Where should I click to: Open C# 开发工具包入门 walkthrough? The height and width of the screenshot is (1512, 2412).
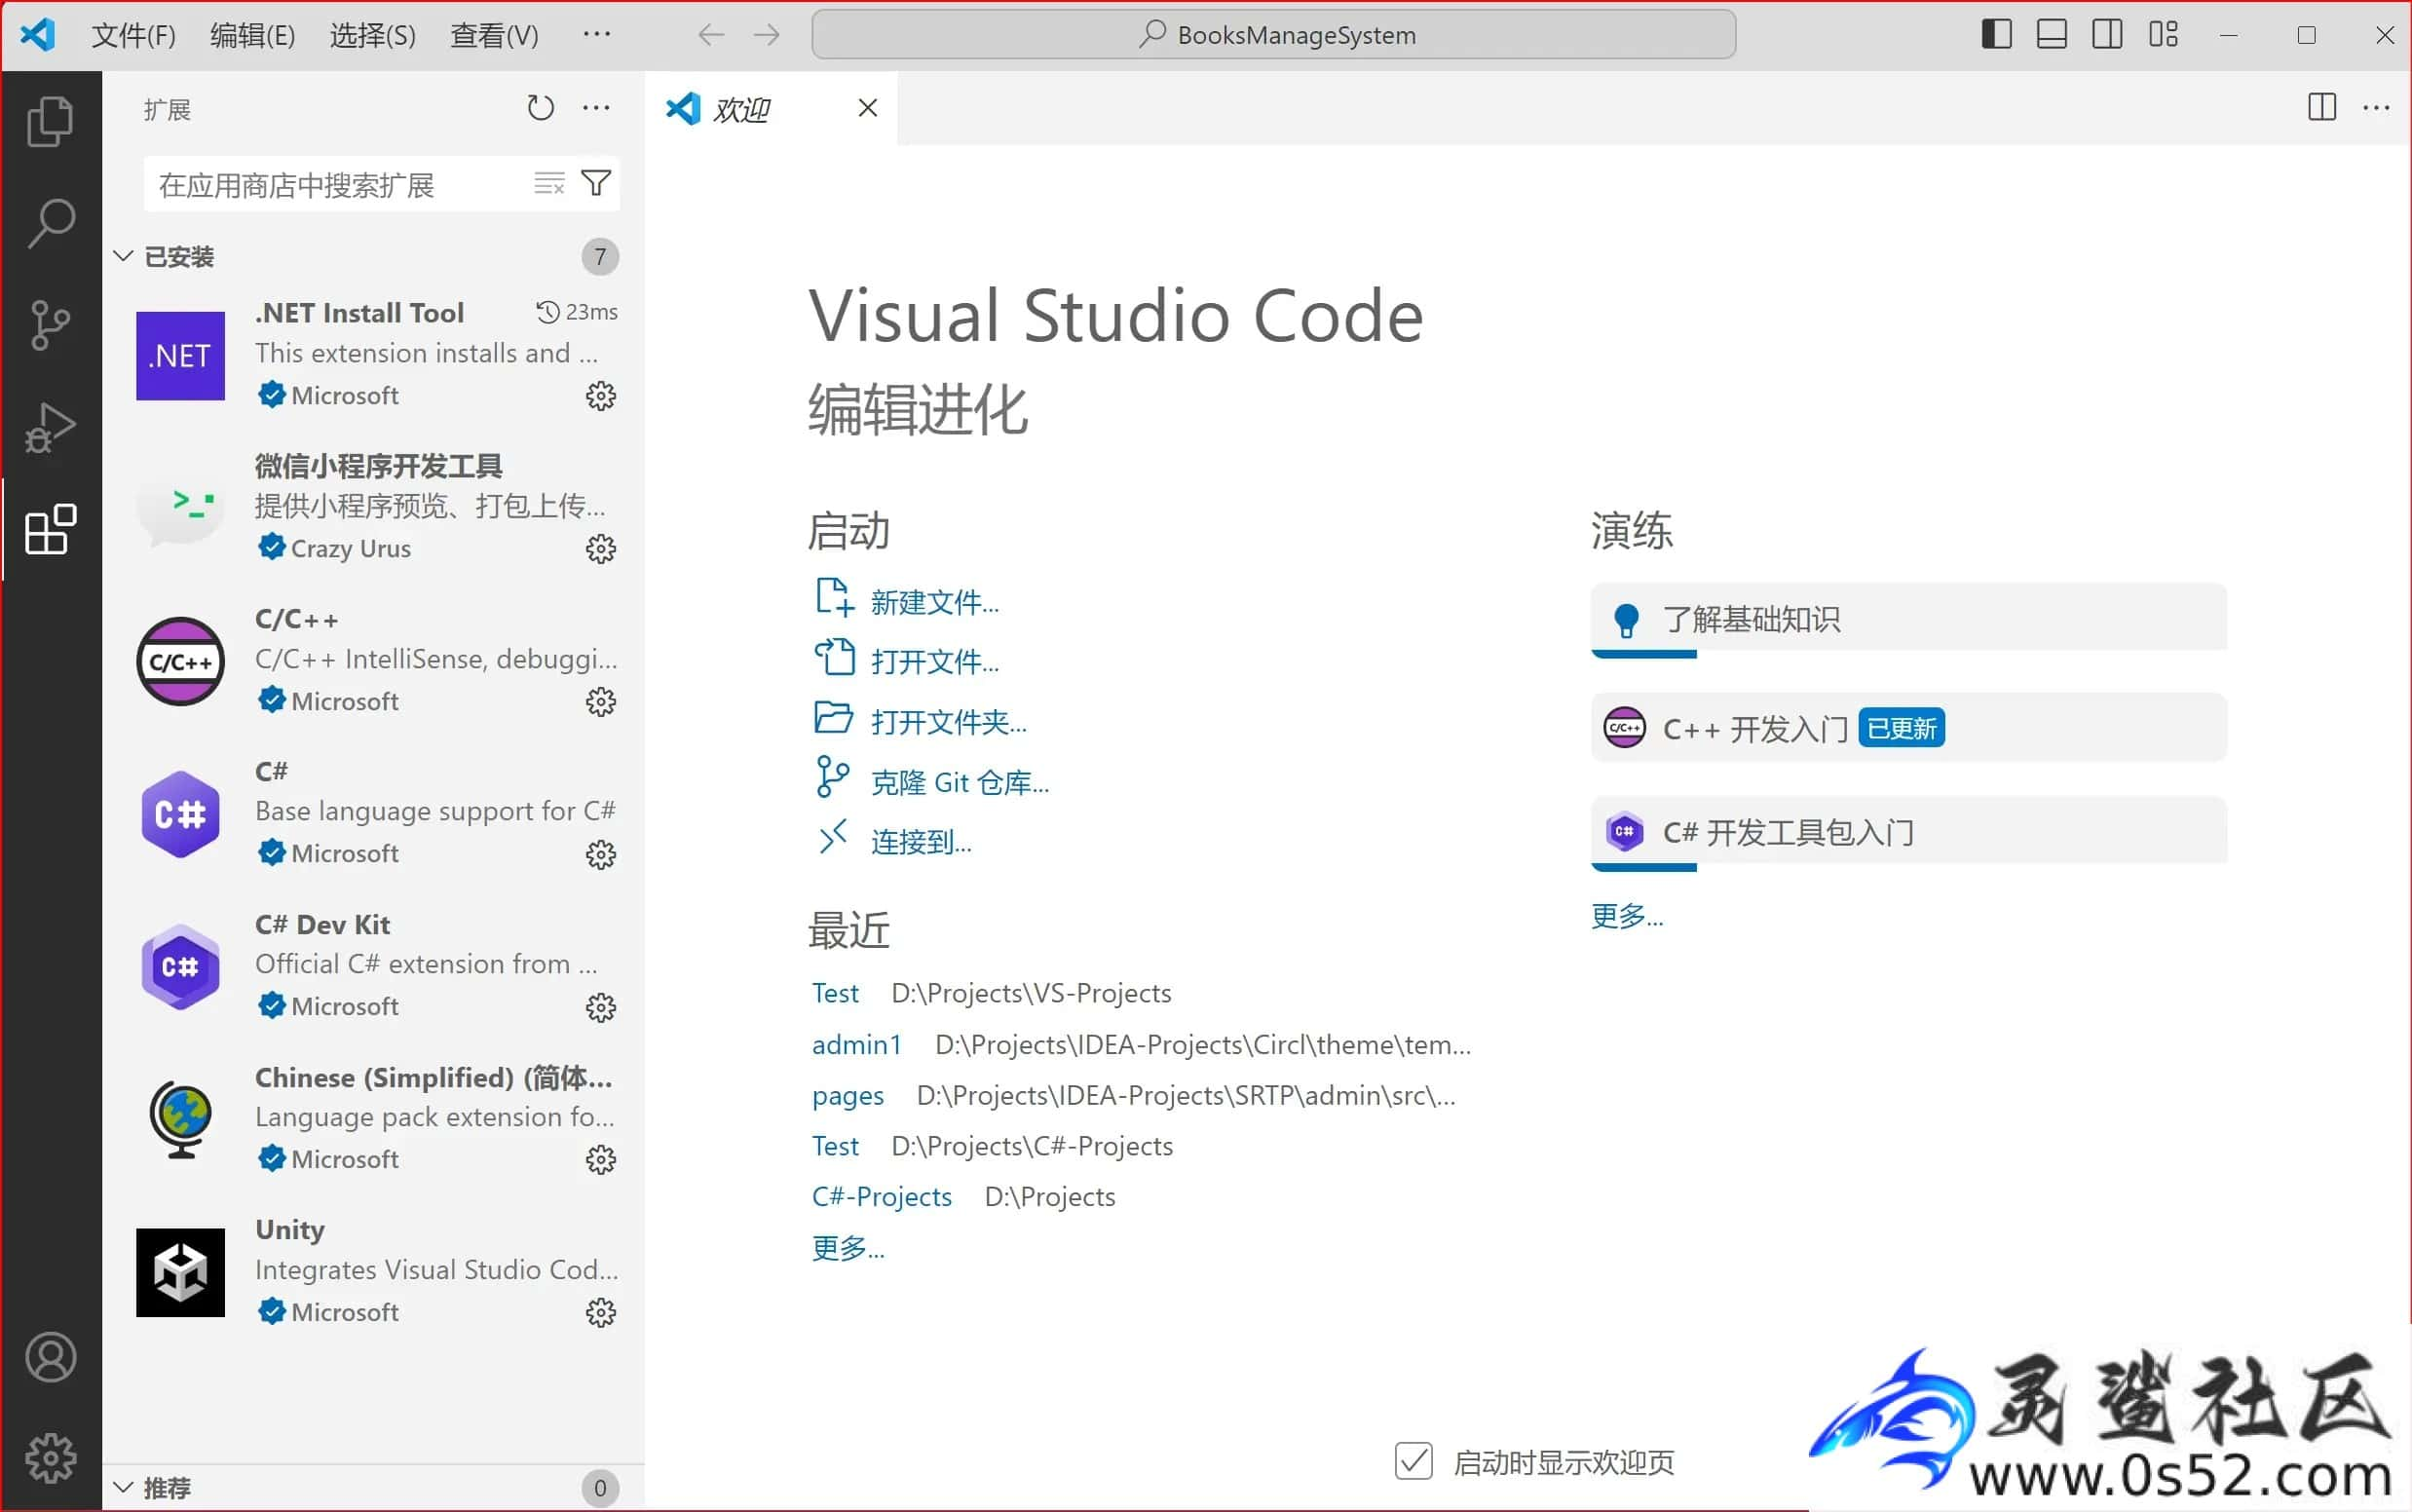point(1908,832)
